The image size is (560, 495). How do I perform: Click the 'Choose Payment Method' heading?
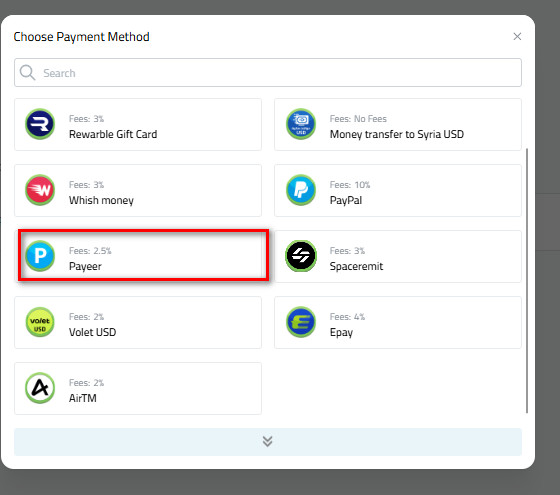pyautogui.click(x=81, y=37)
